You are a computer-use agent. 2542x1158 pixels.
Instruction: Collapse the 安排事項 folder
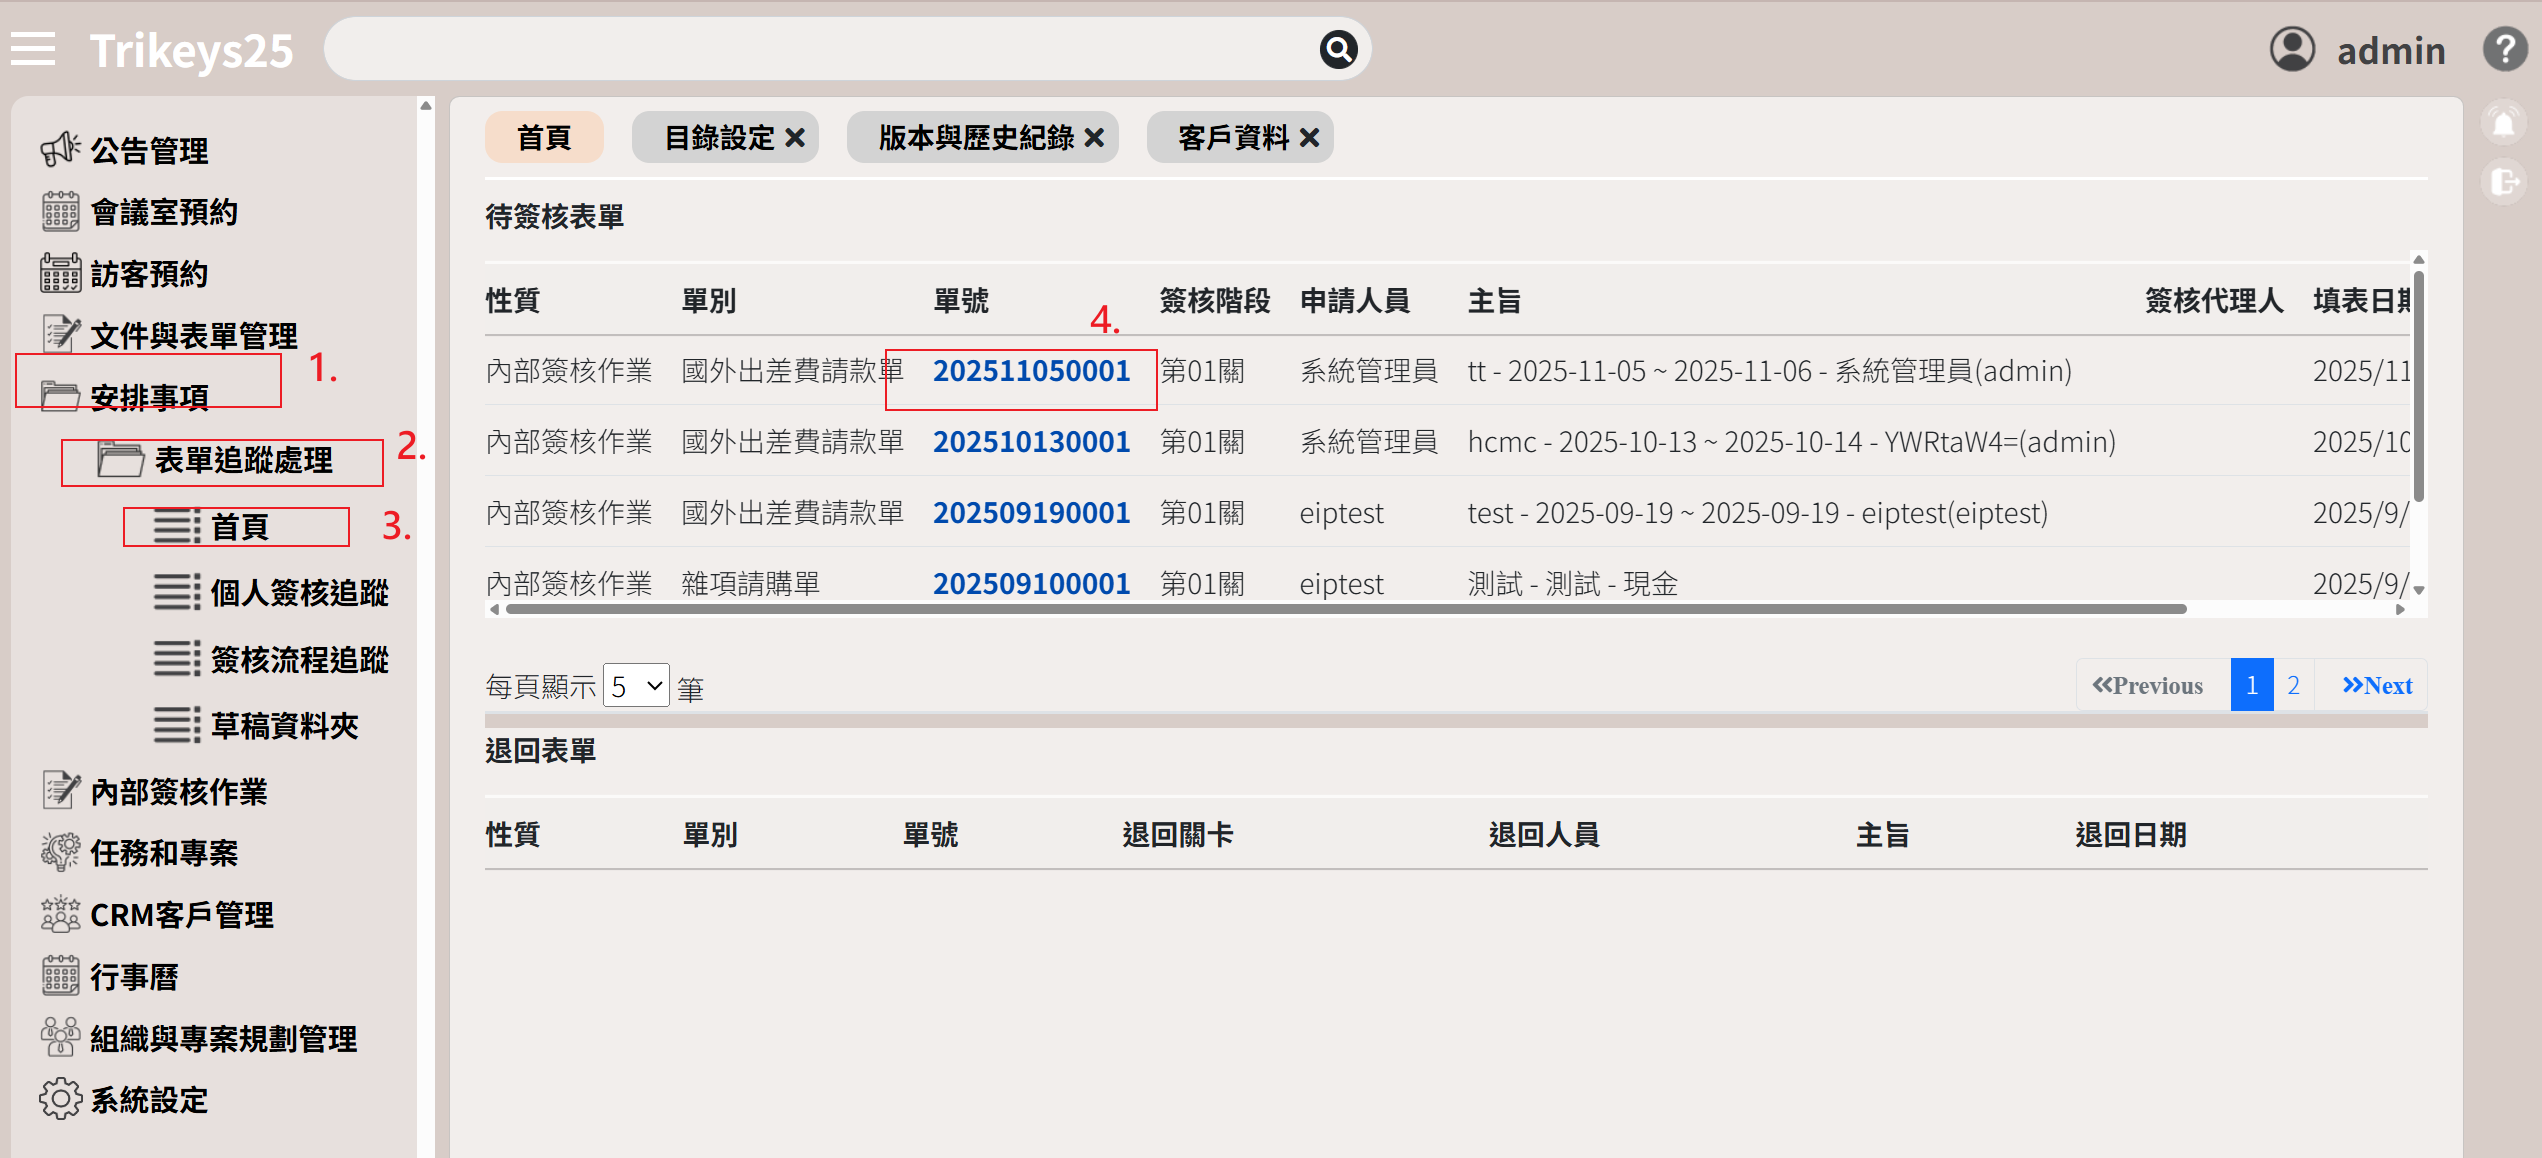(x=148, y=396)
